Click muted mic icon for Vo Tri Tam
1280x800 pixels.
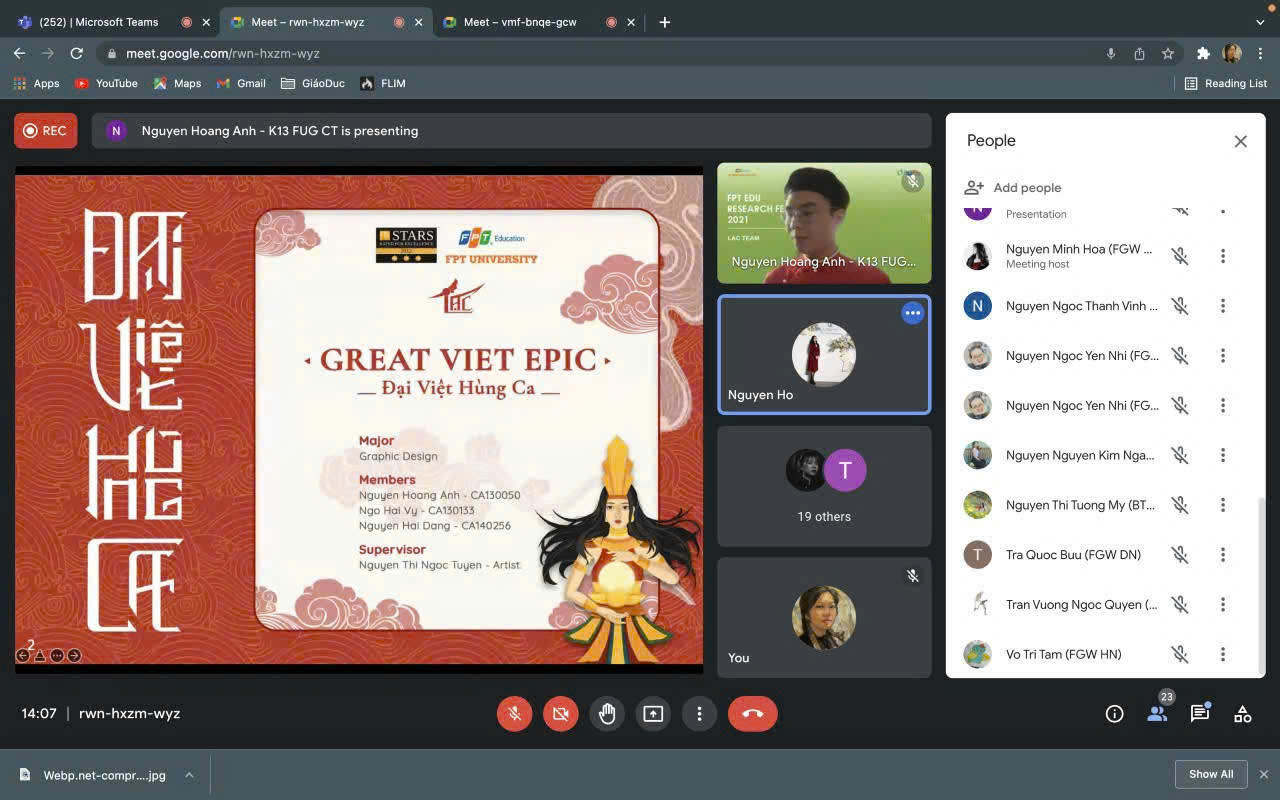[x=1180, y=654]
